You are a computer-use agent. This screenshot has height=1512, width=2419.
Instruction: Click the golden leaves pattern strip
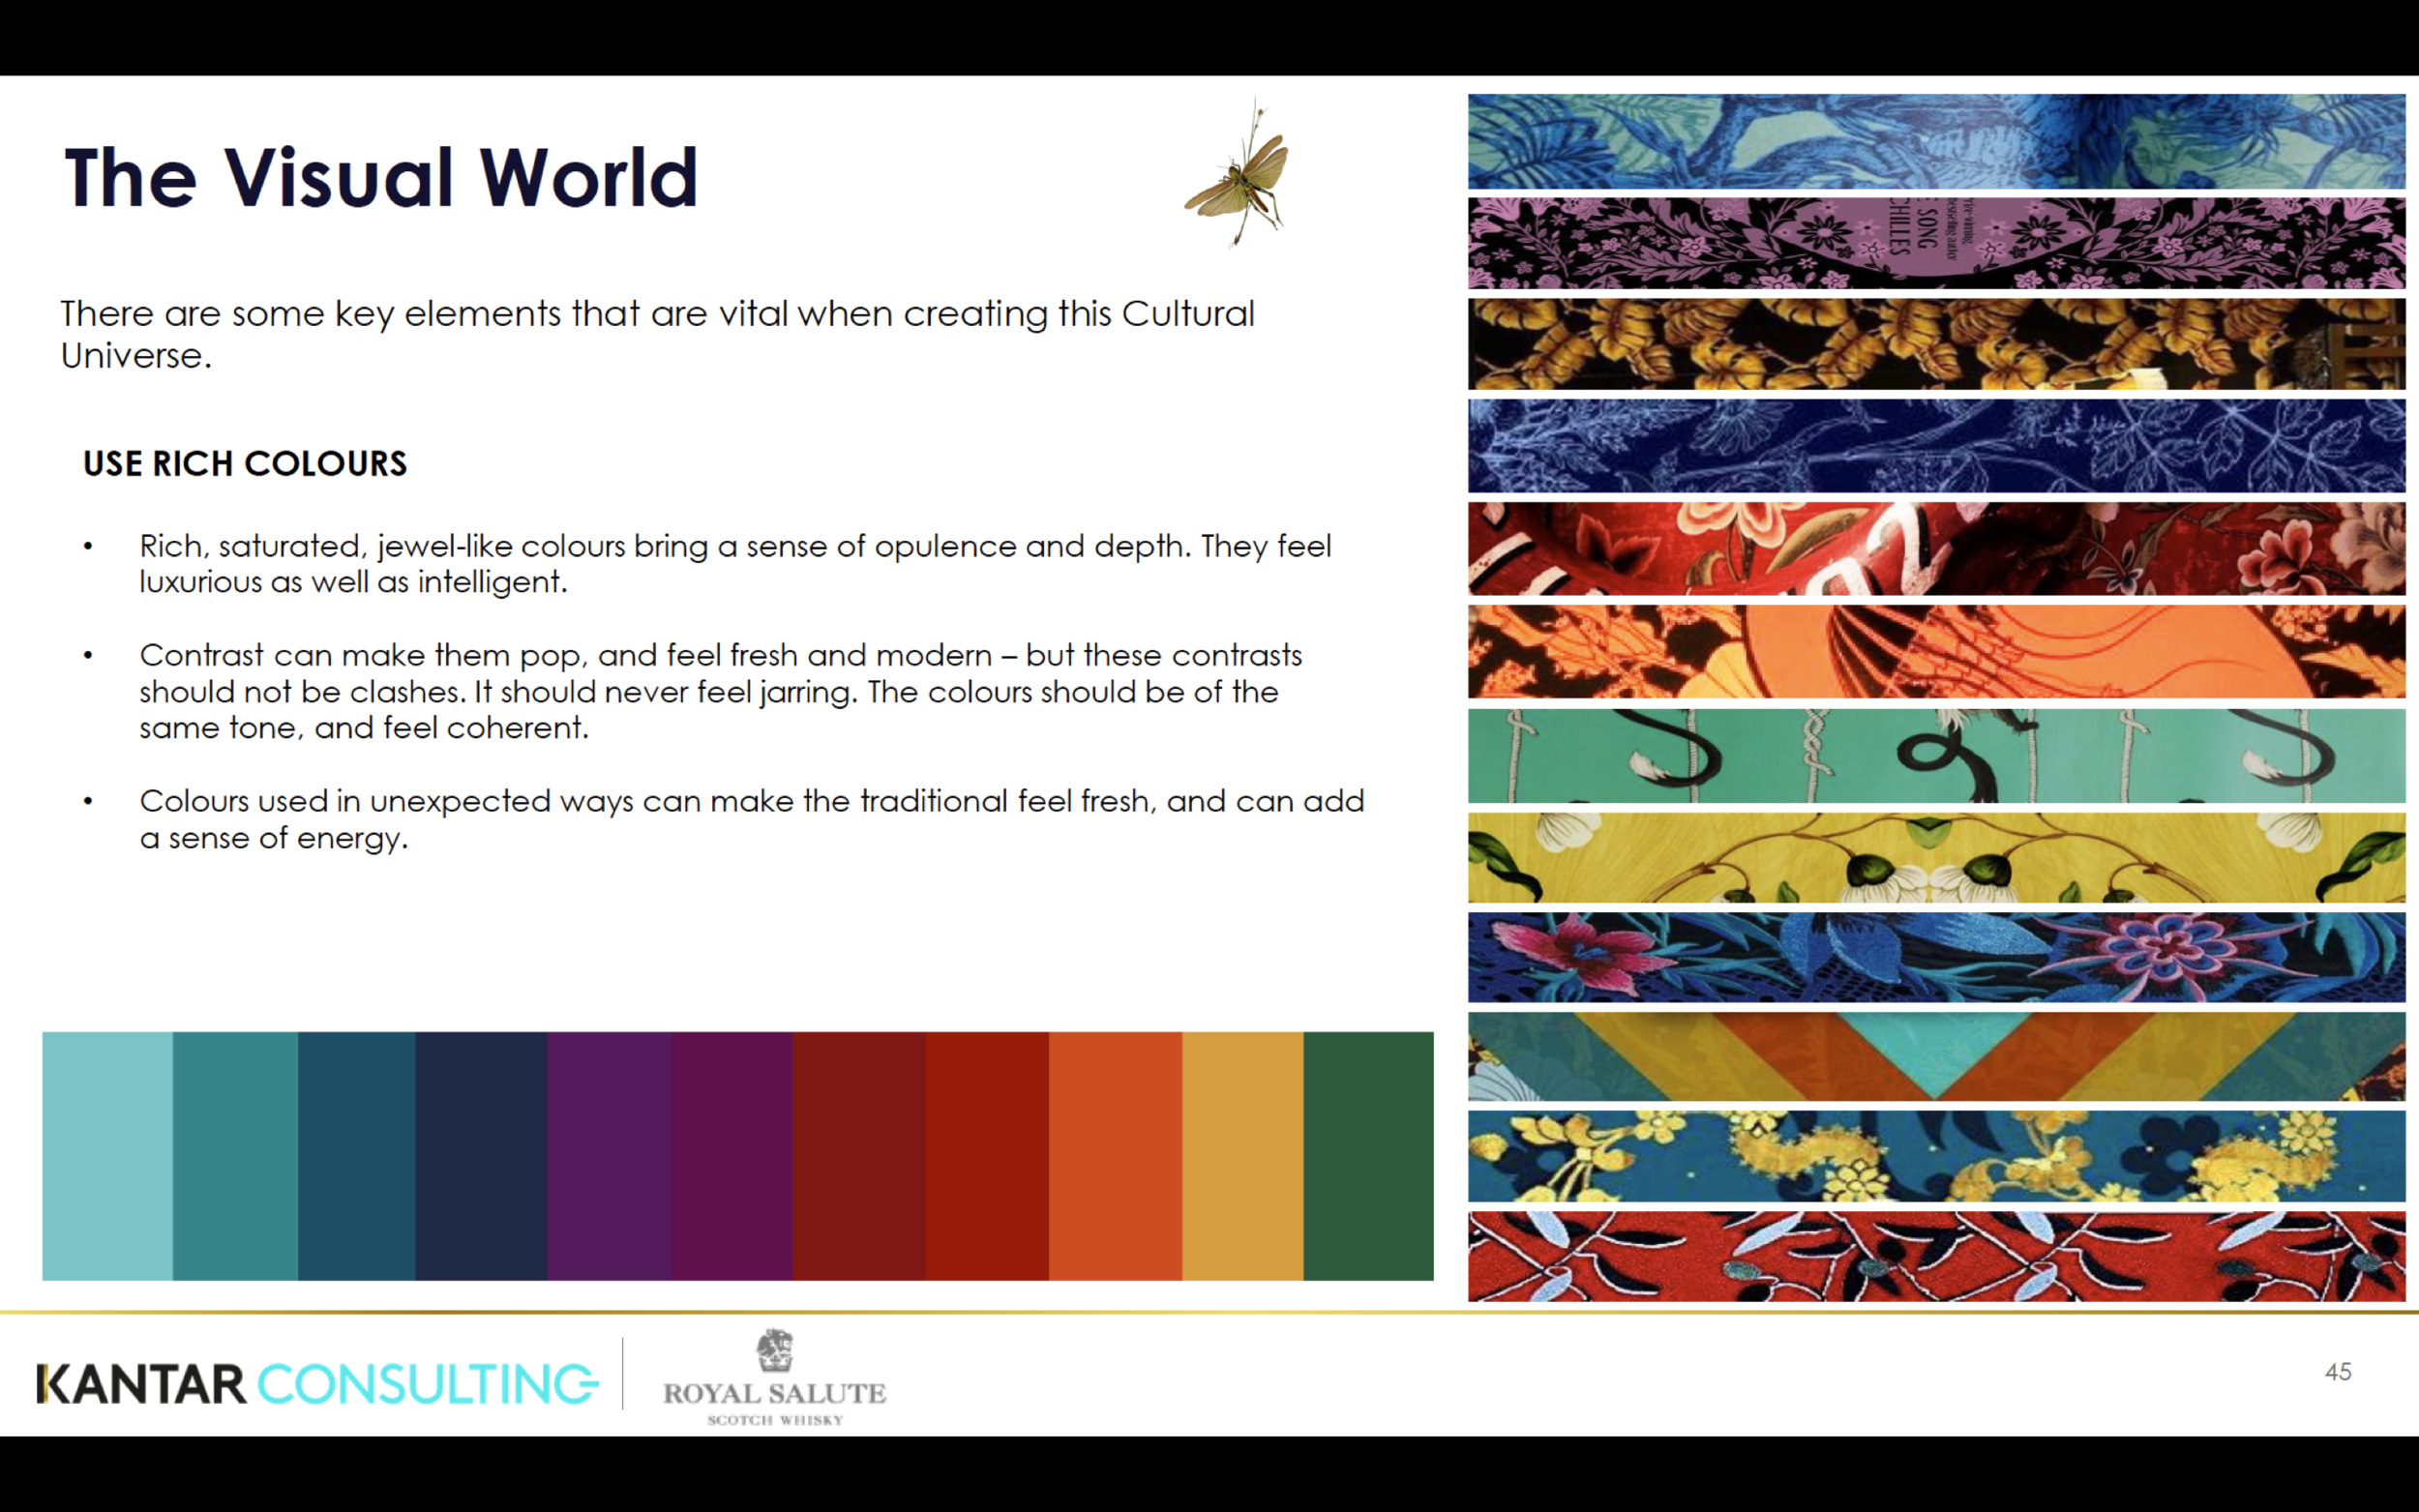(x=1936, y=344)
